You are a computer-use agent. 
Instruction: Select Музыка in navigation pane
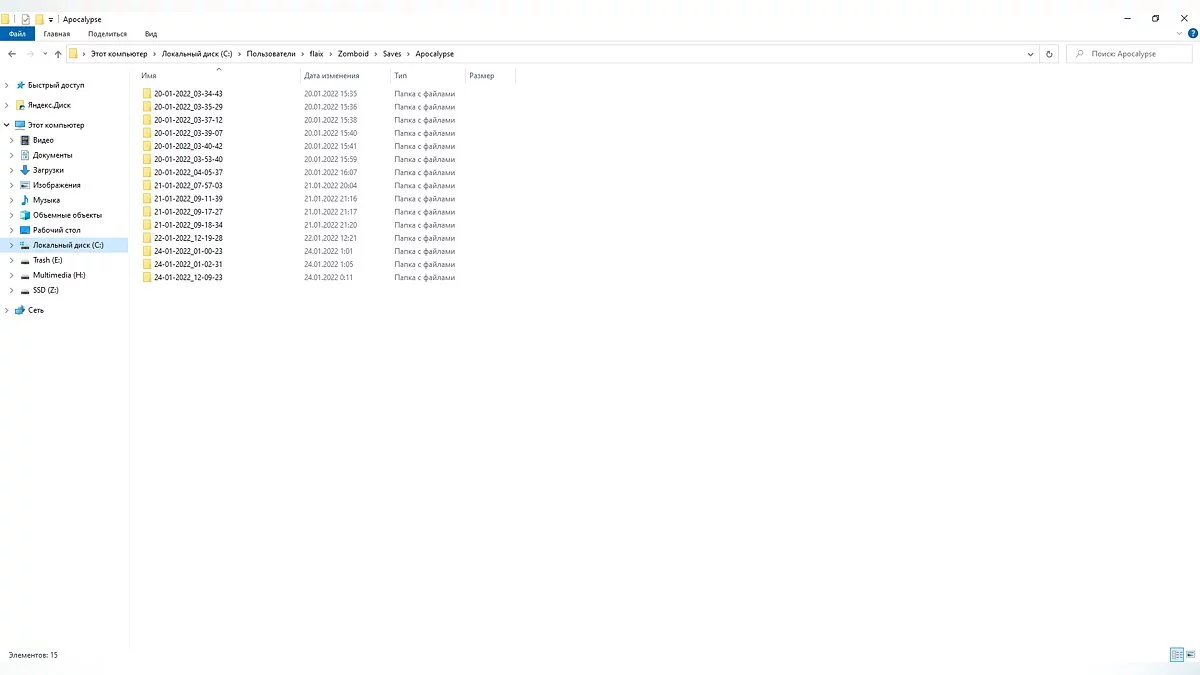(46, 200)
